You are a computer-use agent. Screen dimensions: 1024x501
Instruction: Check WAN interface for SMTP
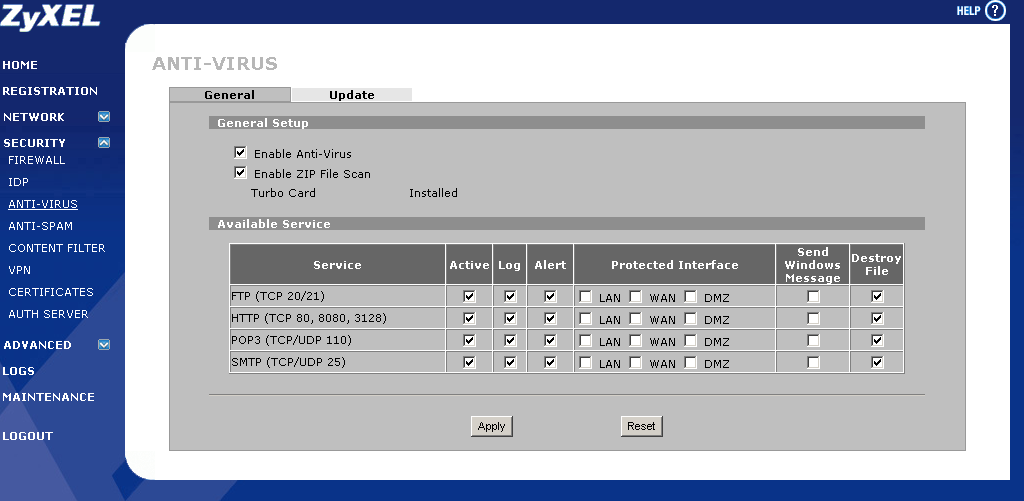tap(635, 362)
